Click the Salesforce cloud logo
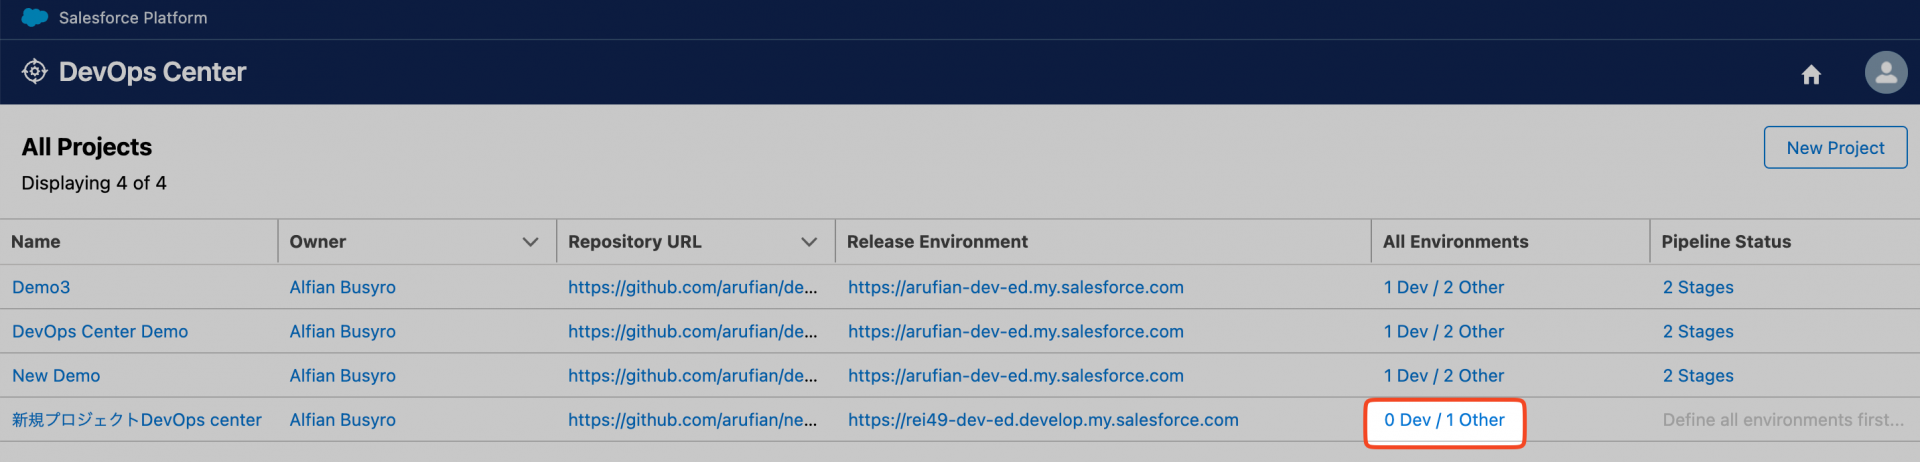Viewport: 1920px width, 462px height. [35, 18]
